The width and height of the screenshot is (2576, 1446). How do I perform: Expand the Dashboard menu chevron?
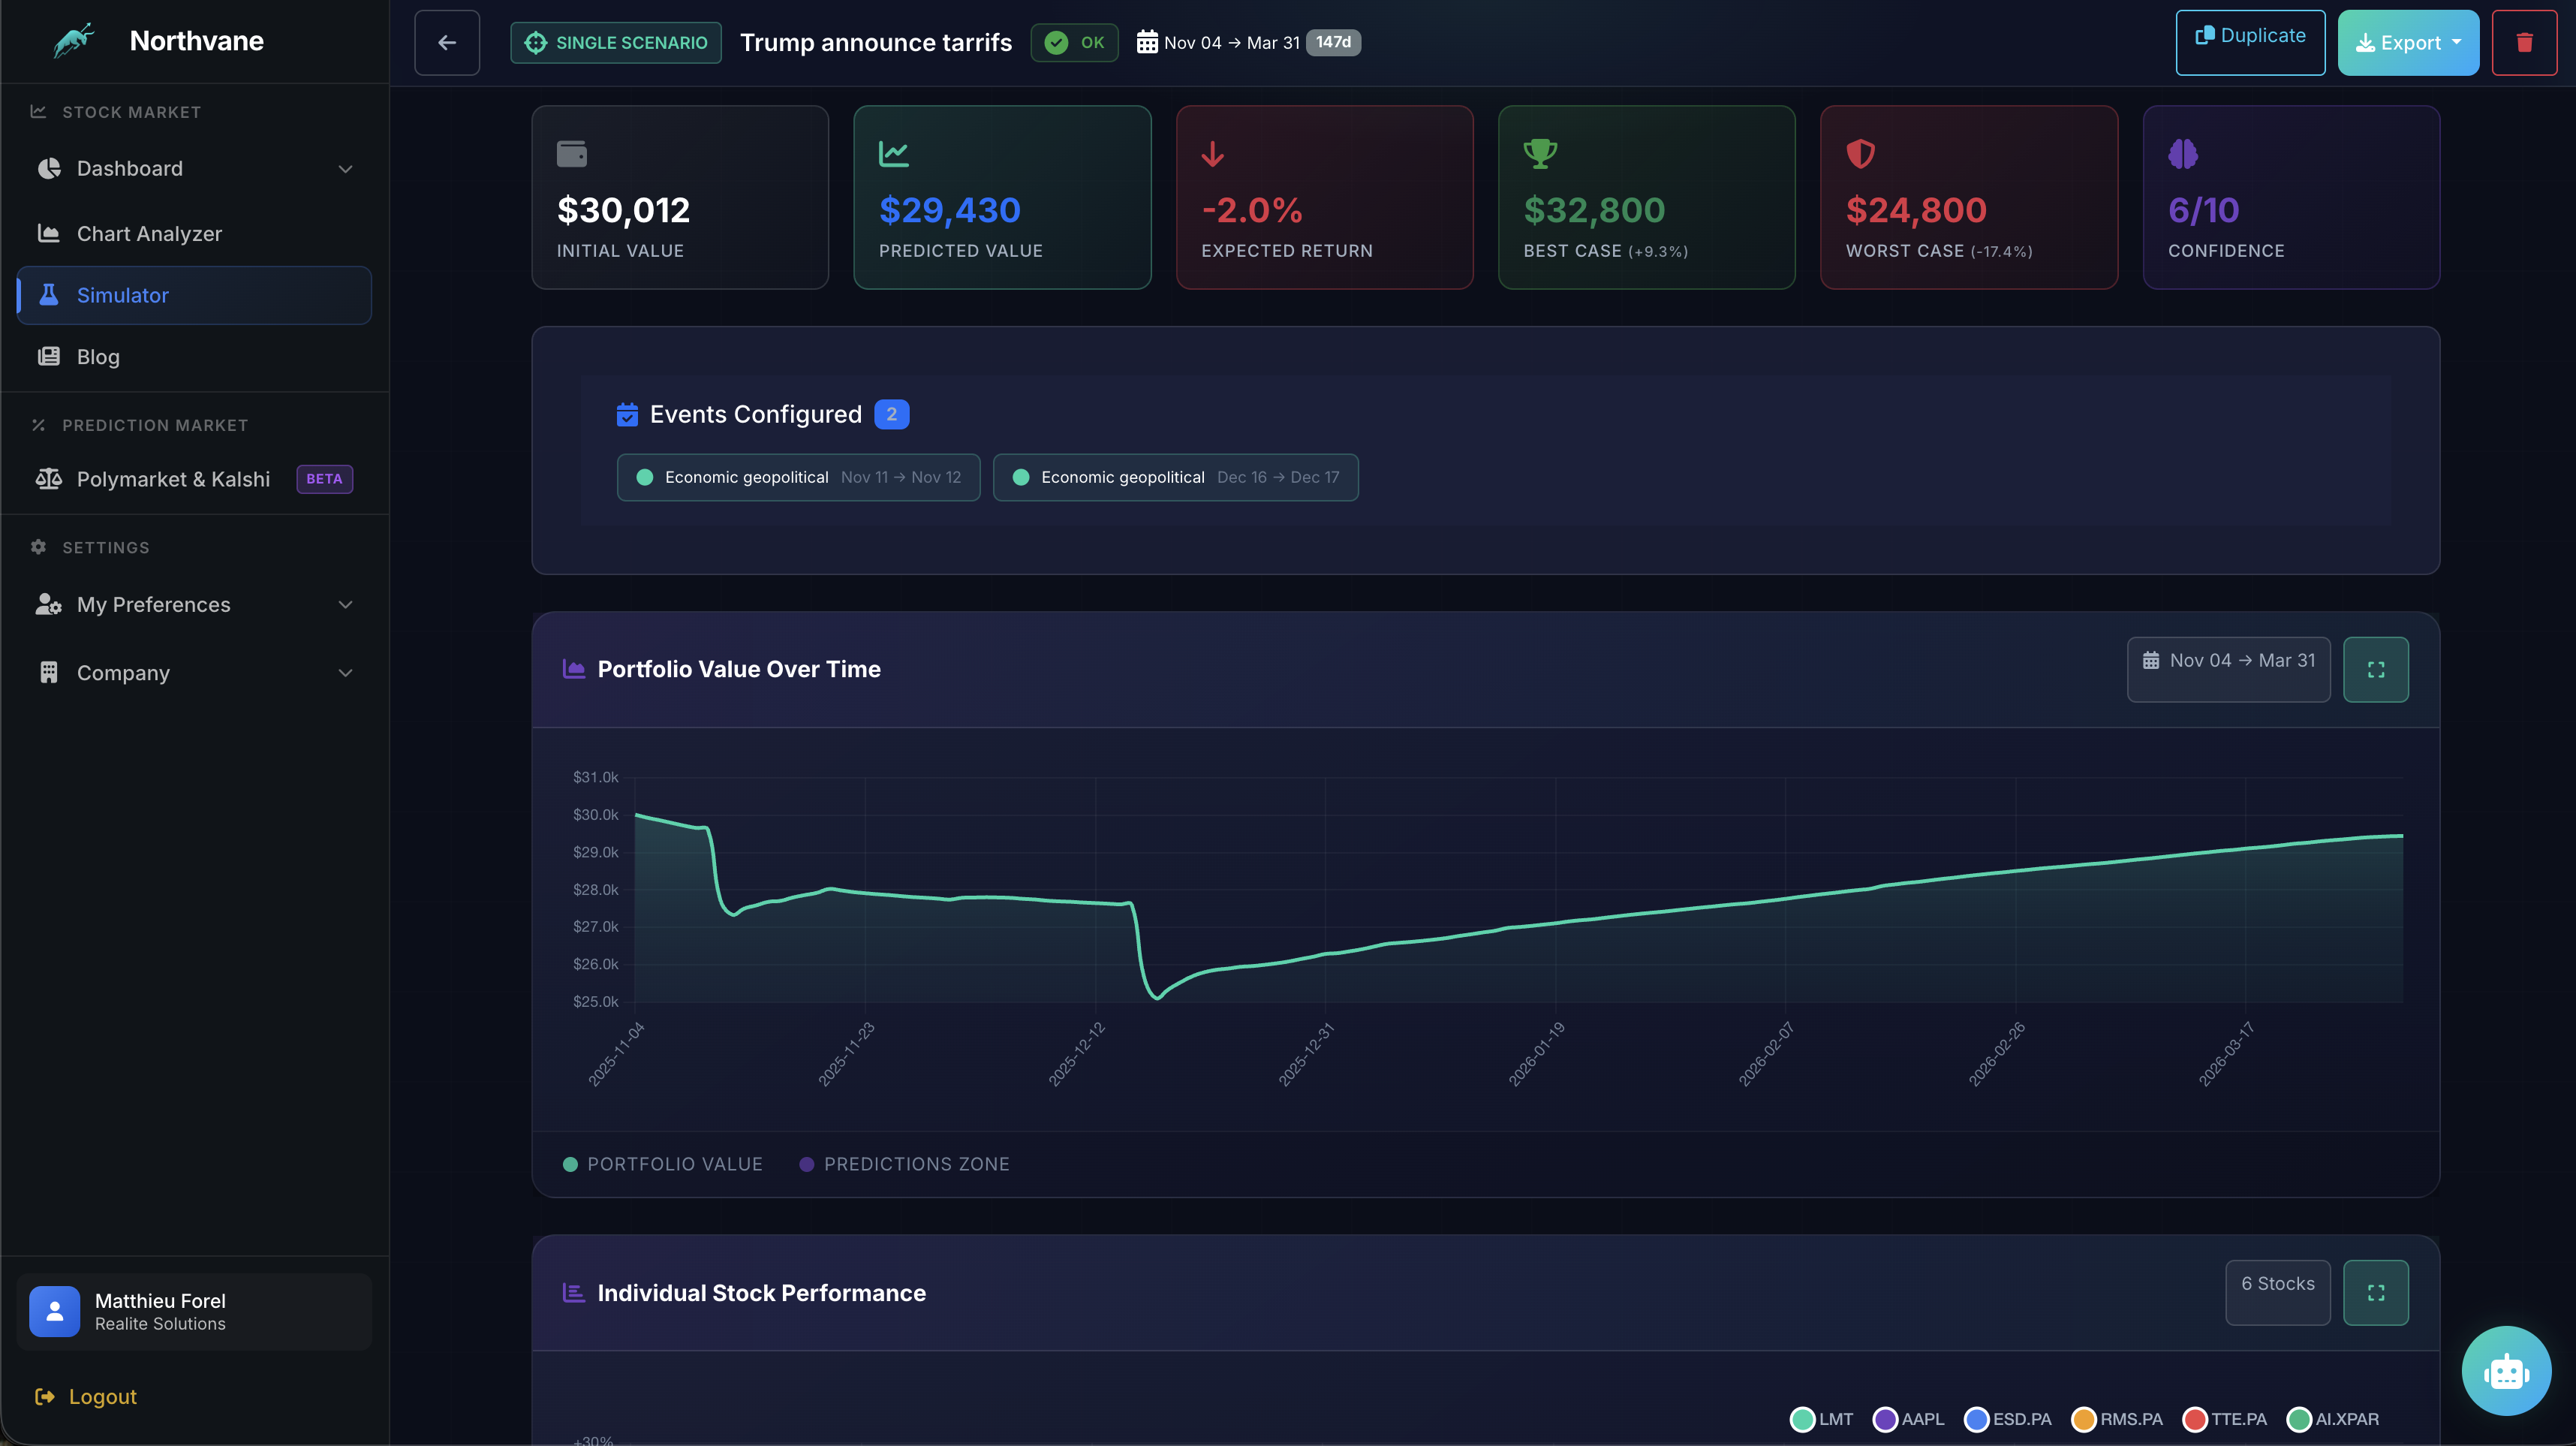click(345, 169)
